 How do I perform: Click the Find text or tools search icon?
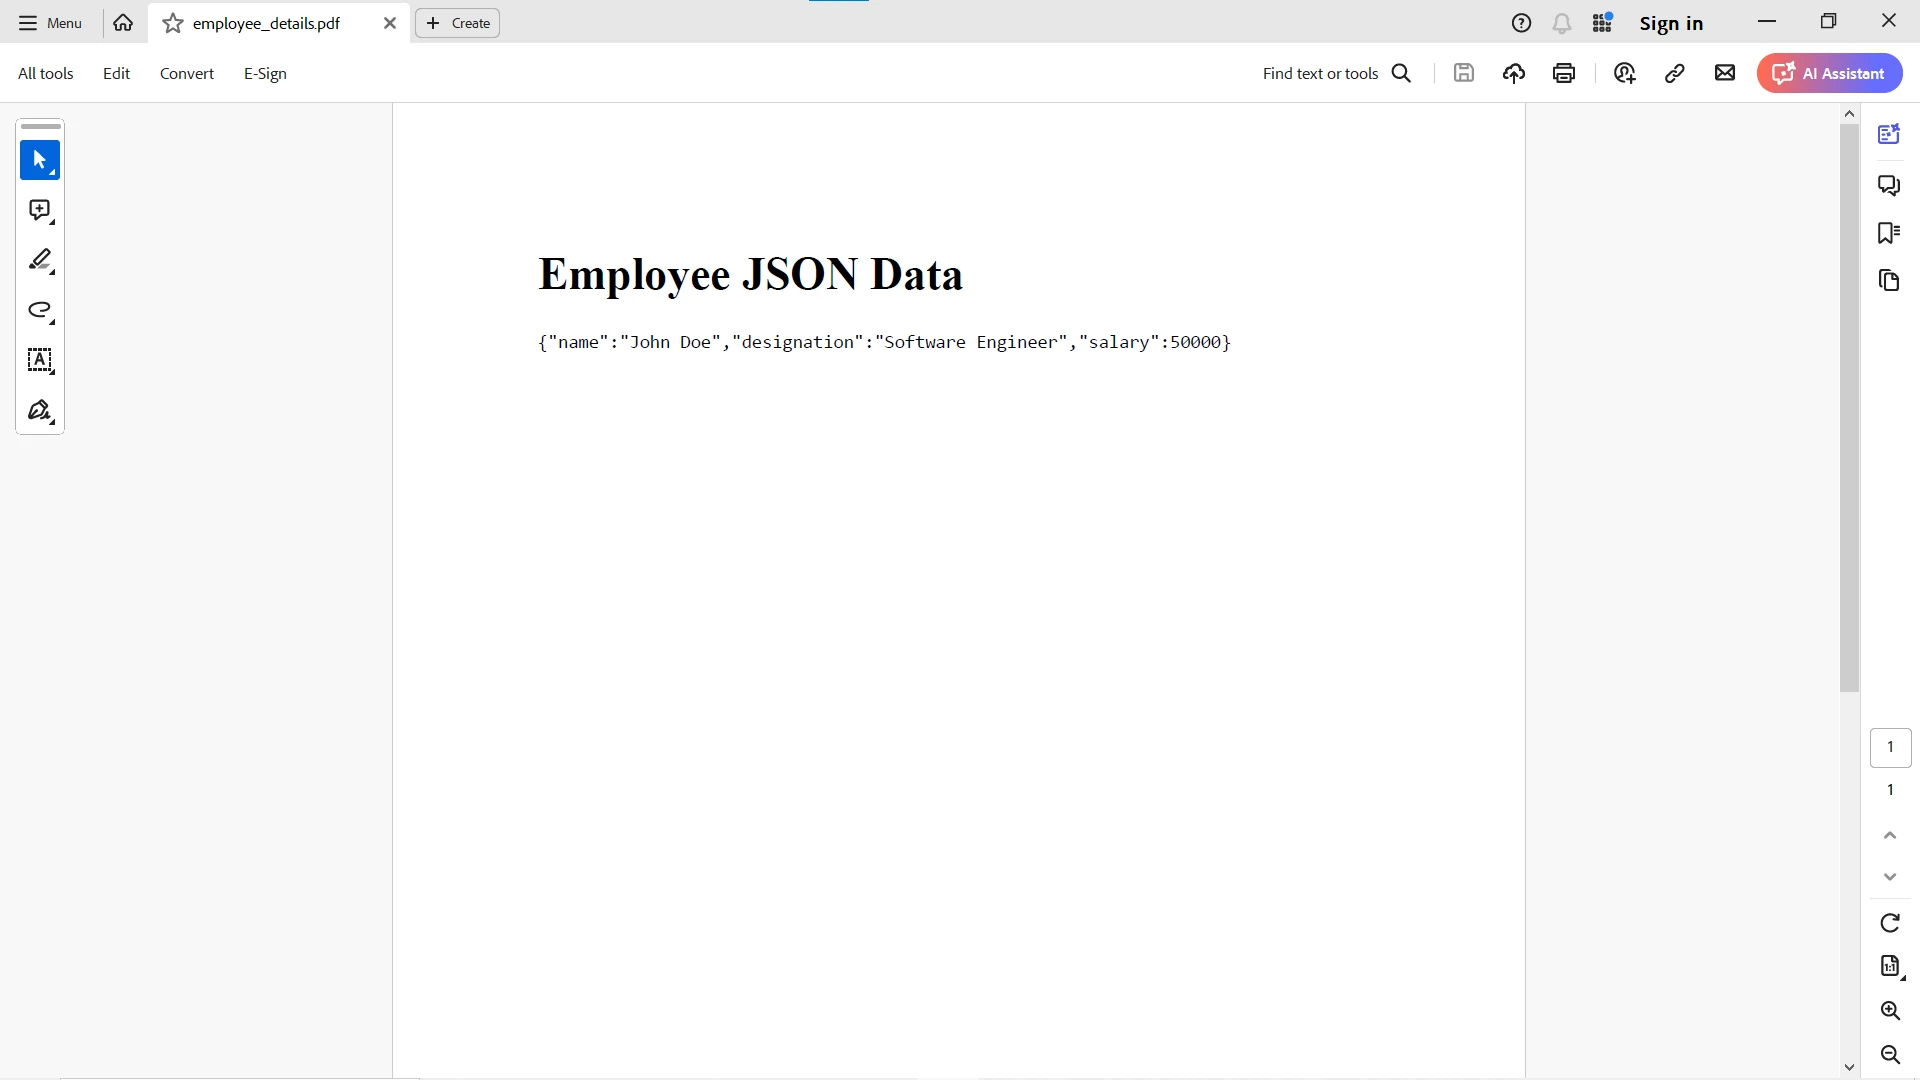coord(1402,73)
